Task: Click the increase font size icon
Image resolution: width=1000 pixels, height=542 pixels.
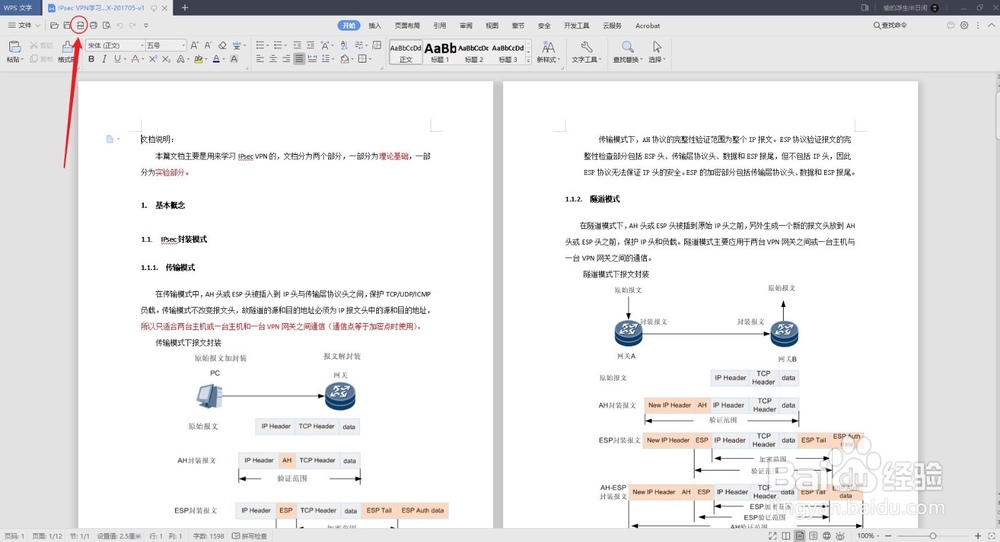Action: click(194, 45)
